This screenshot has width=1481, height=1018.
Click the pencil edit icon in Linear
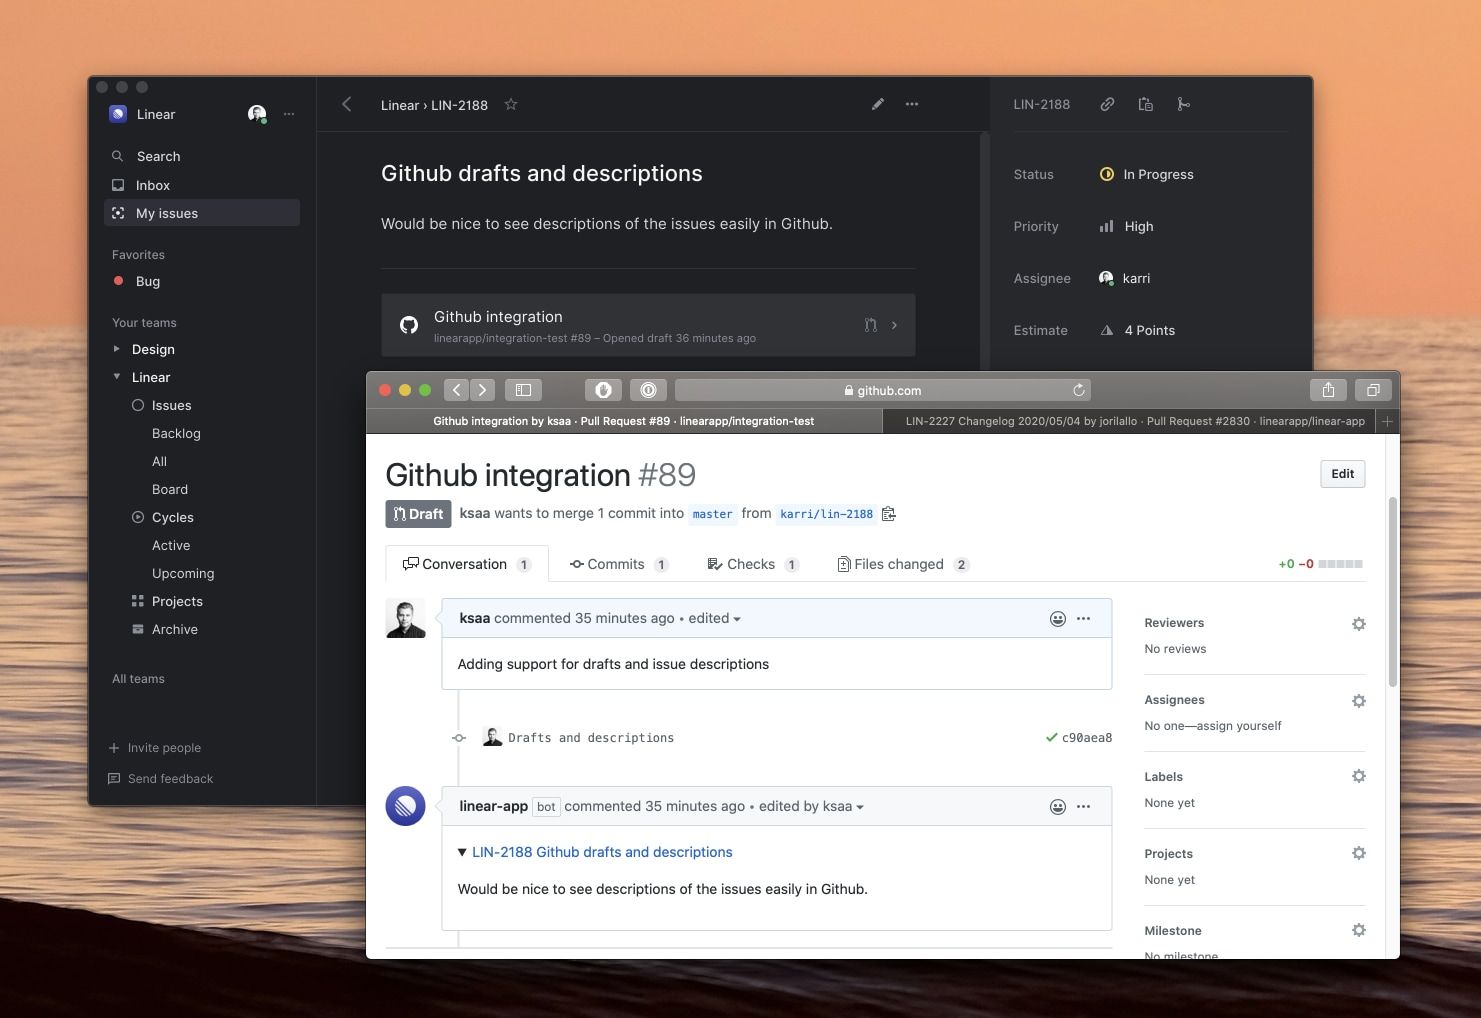pos(878,104)
